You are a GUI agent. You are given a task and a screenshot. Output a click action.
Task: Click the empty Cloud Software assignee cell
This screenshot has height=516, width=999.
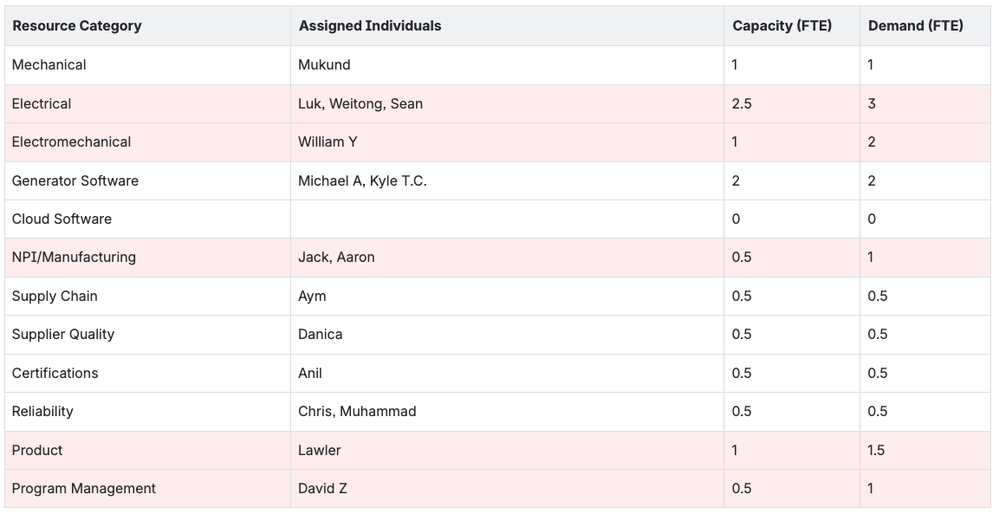[507, 219]
